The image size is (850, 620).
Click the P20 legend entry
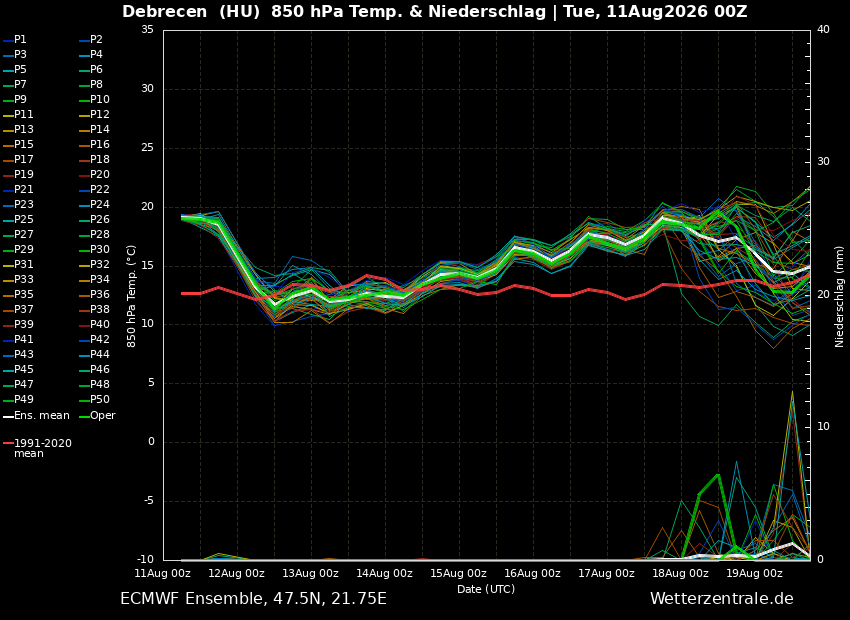(94, 175)
